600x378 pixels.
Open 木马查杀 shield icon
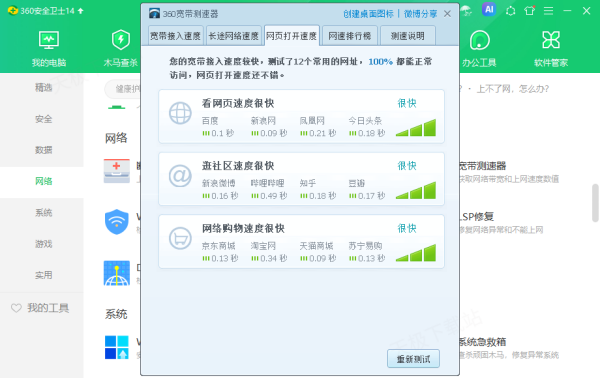tap(121, 40)
